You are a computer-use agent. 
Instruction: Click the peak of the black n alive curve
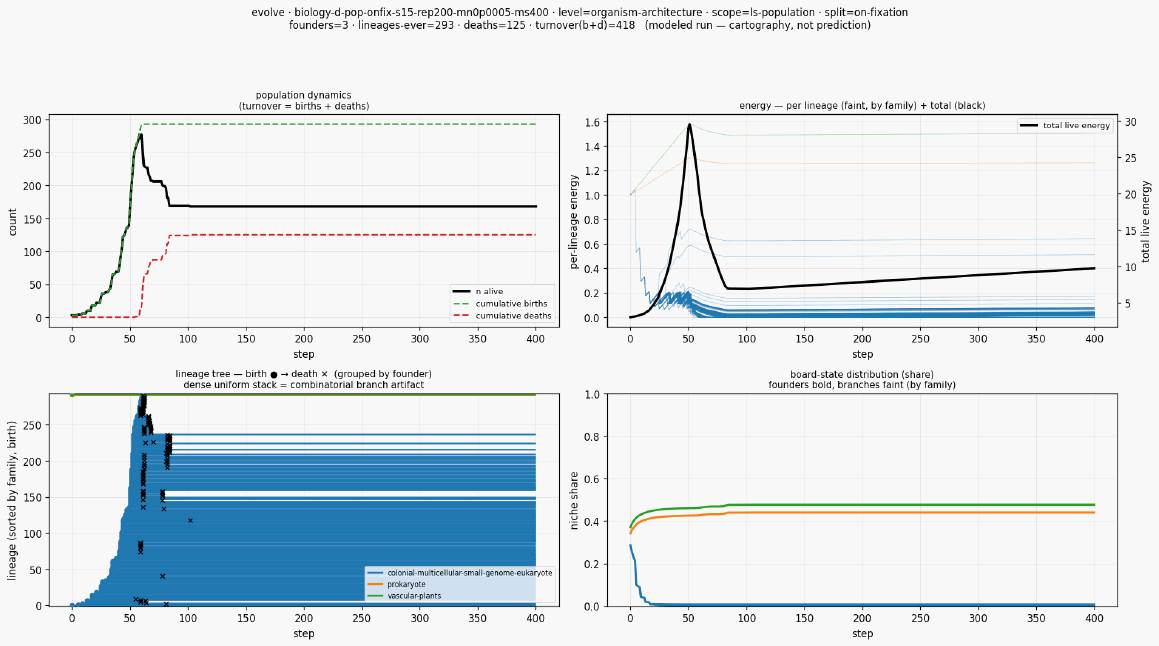click(140, 135)
